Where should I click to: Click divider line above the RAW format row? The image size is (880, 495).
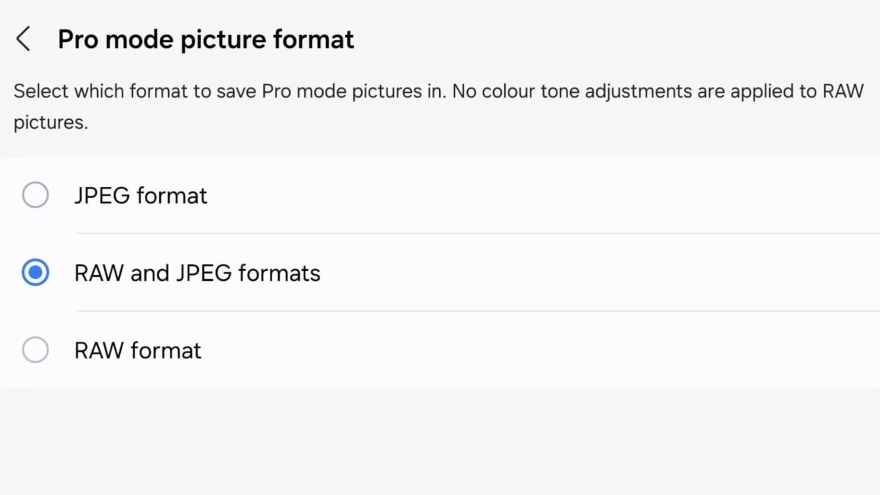coord(478,311)
